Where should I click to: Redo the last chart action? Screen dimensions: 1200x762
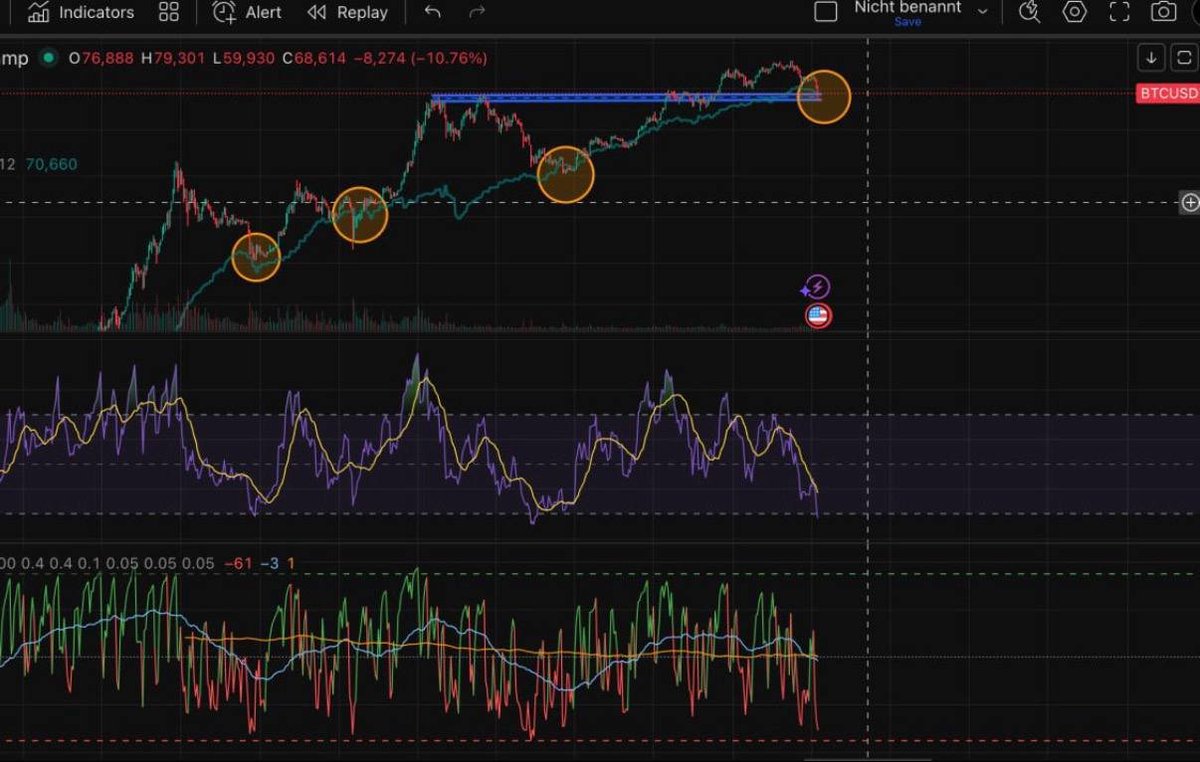477,12
